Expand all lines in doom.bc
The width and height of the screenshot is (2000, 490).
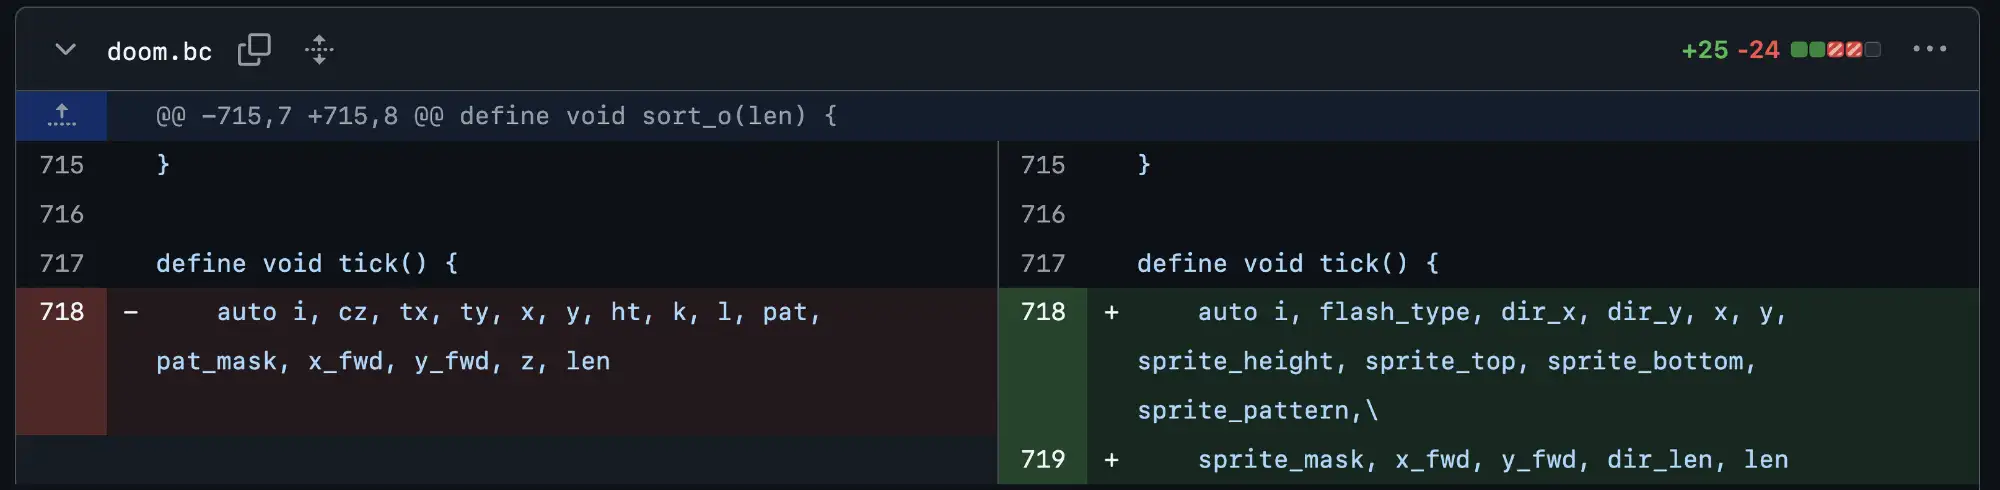pos(319,49)
